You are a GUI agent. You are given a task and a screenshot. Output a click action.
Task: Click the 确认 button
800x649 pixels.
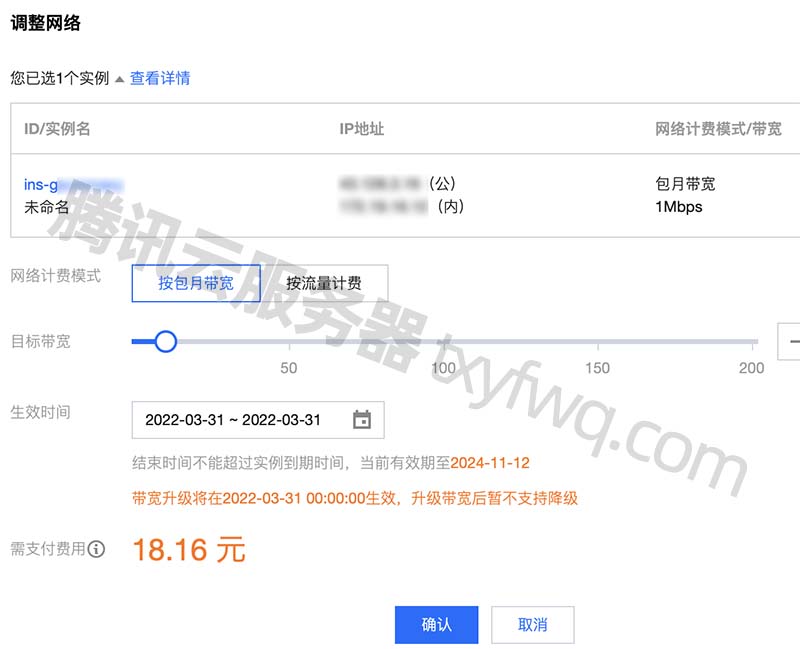[x=437, y=625]
